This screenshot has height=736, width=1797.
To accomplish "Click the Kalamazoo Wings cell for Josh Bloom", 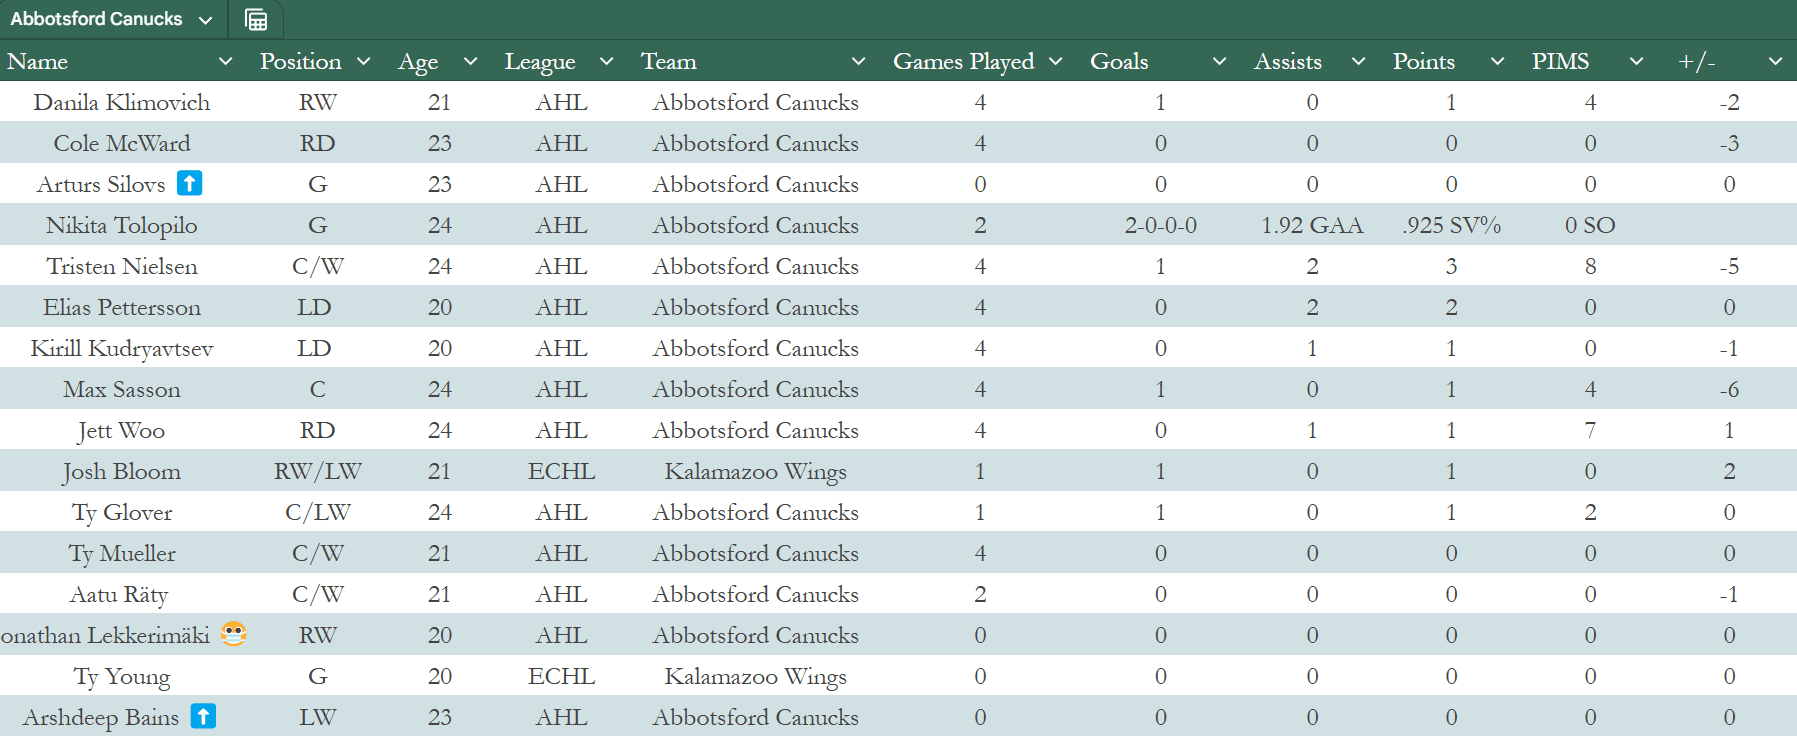I will pos(755,471).
